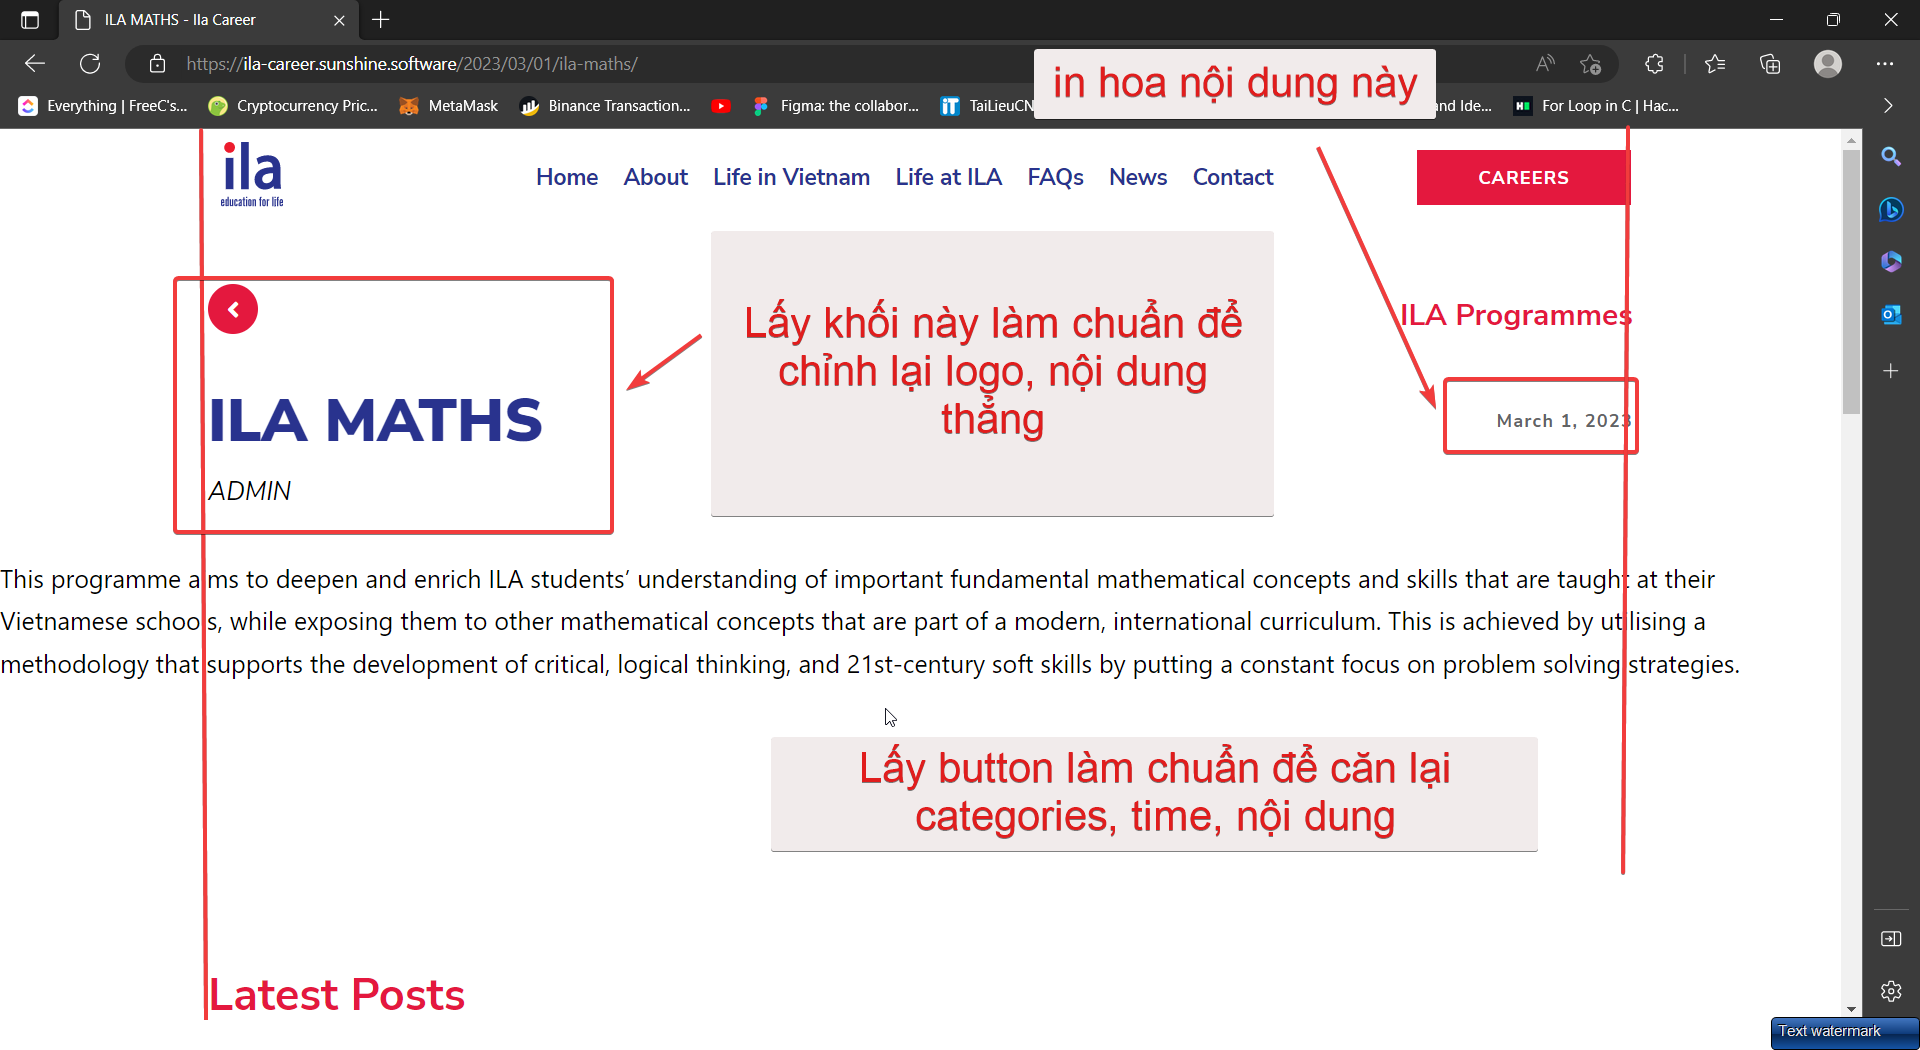Open Settings and more menu
Image resolution: width=1920 pixels, height=1050 pixels.
click(1885, 64)
